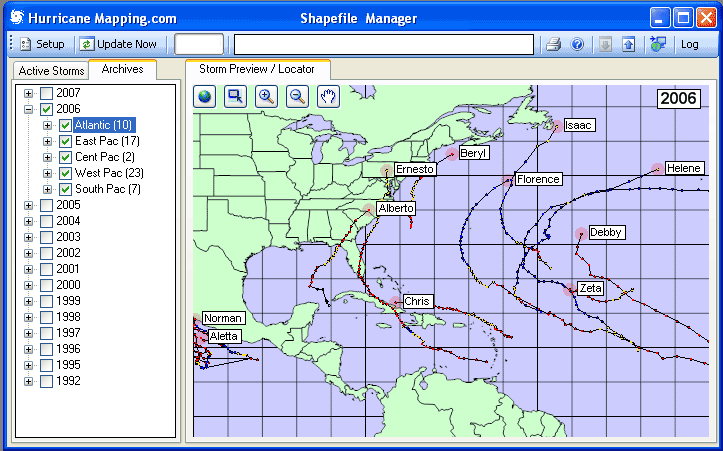
Task: Reset map to full globe view
Action: tap(204, 96)
